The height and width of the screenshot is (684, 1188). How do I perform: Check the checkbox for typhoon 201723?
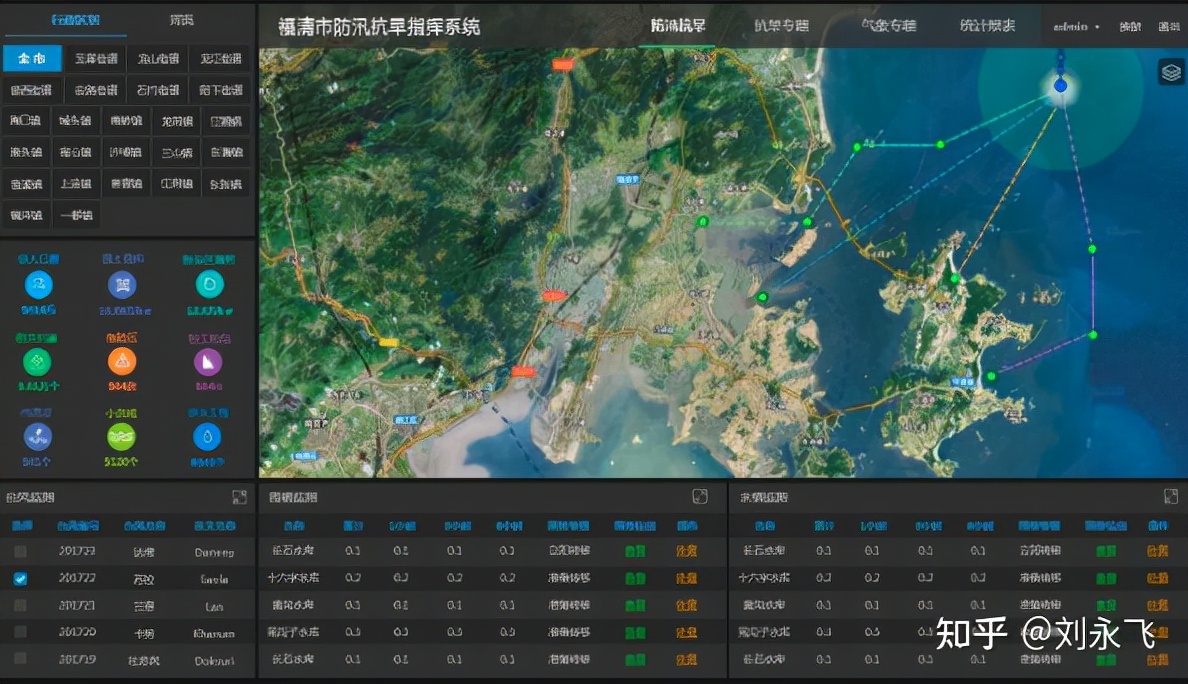[20, 551]
